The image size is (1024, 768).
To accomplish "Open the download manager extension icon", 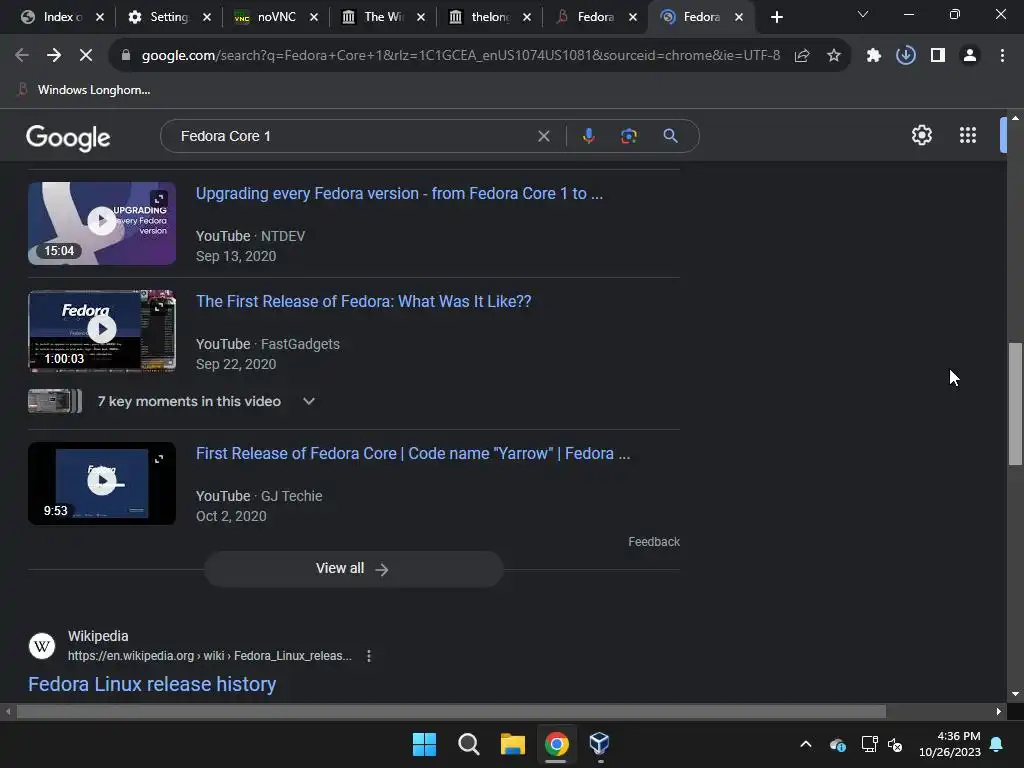I will coord(906,56).
